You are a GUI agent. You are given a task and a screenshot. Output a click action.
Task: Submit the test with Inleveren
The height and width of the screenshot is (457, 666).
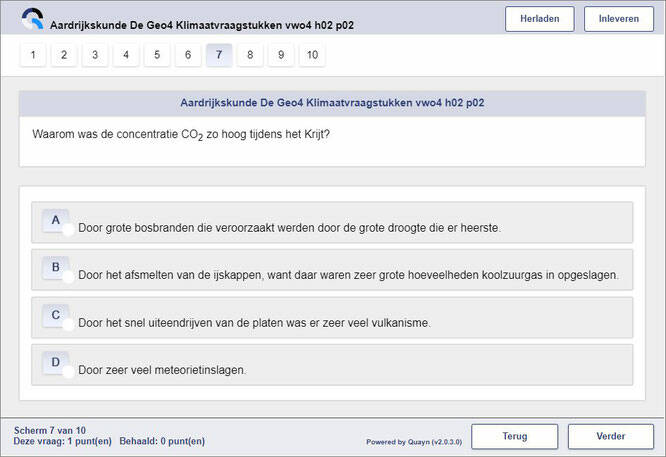(618, 19)
